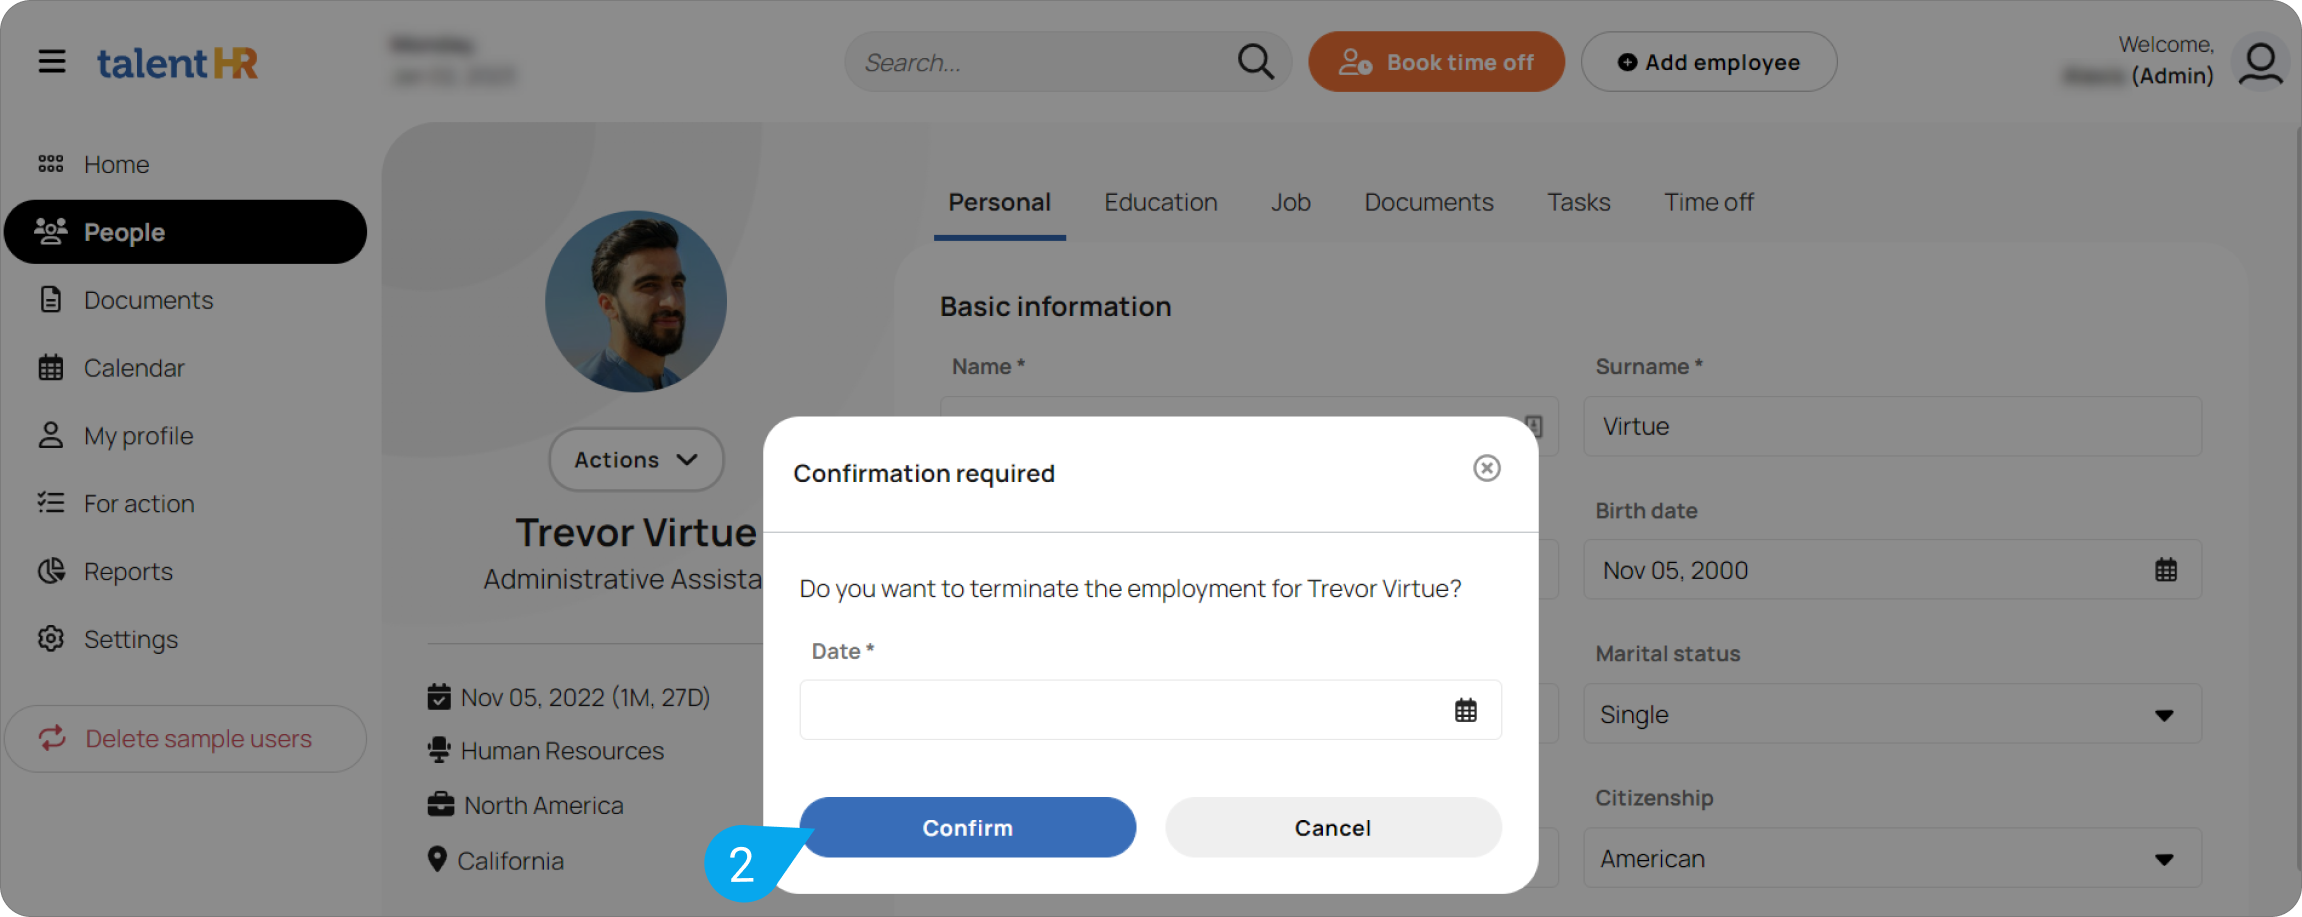The height and width of the screenshot is (917, 2302).
Task: Select the Documents sidebar icon
Action: click(x=51, y=299)
